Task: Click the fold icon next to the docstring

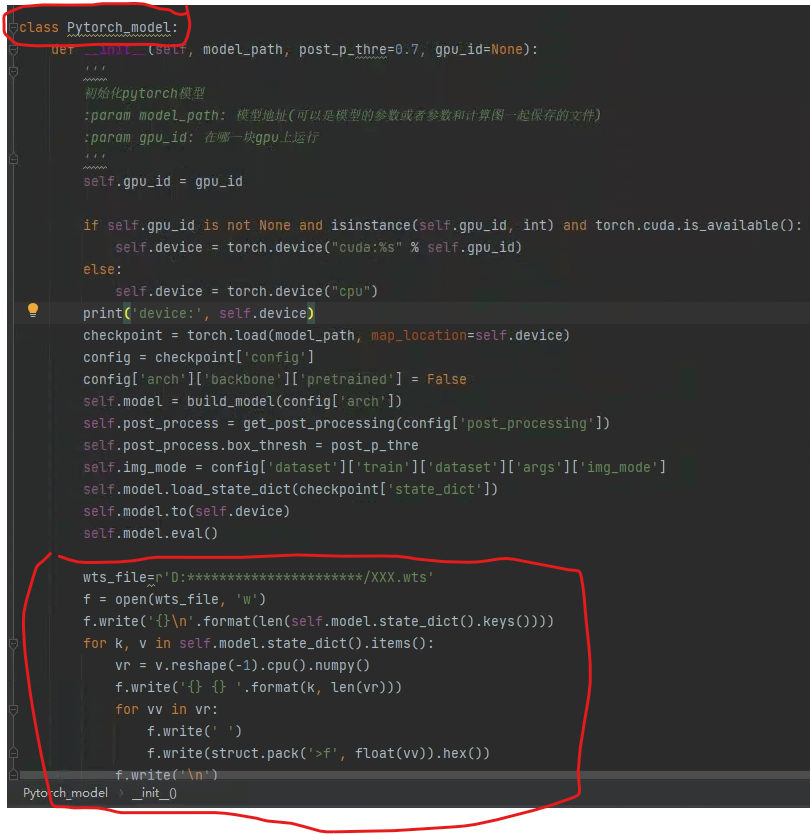Action: click(12, 72)
